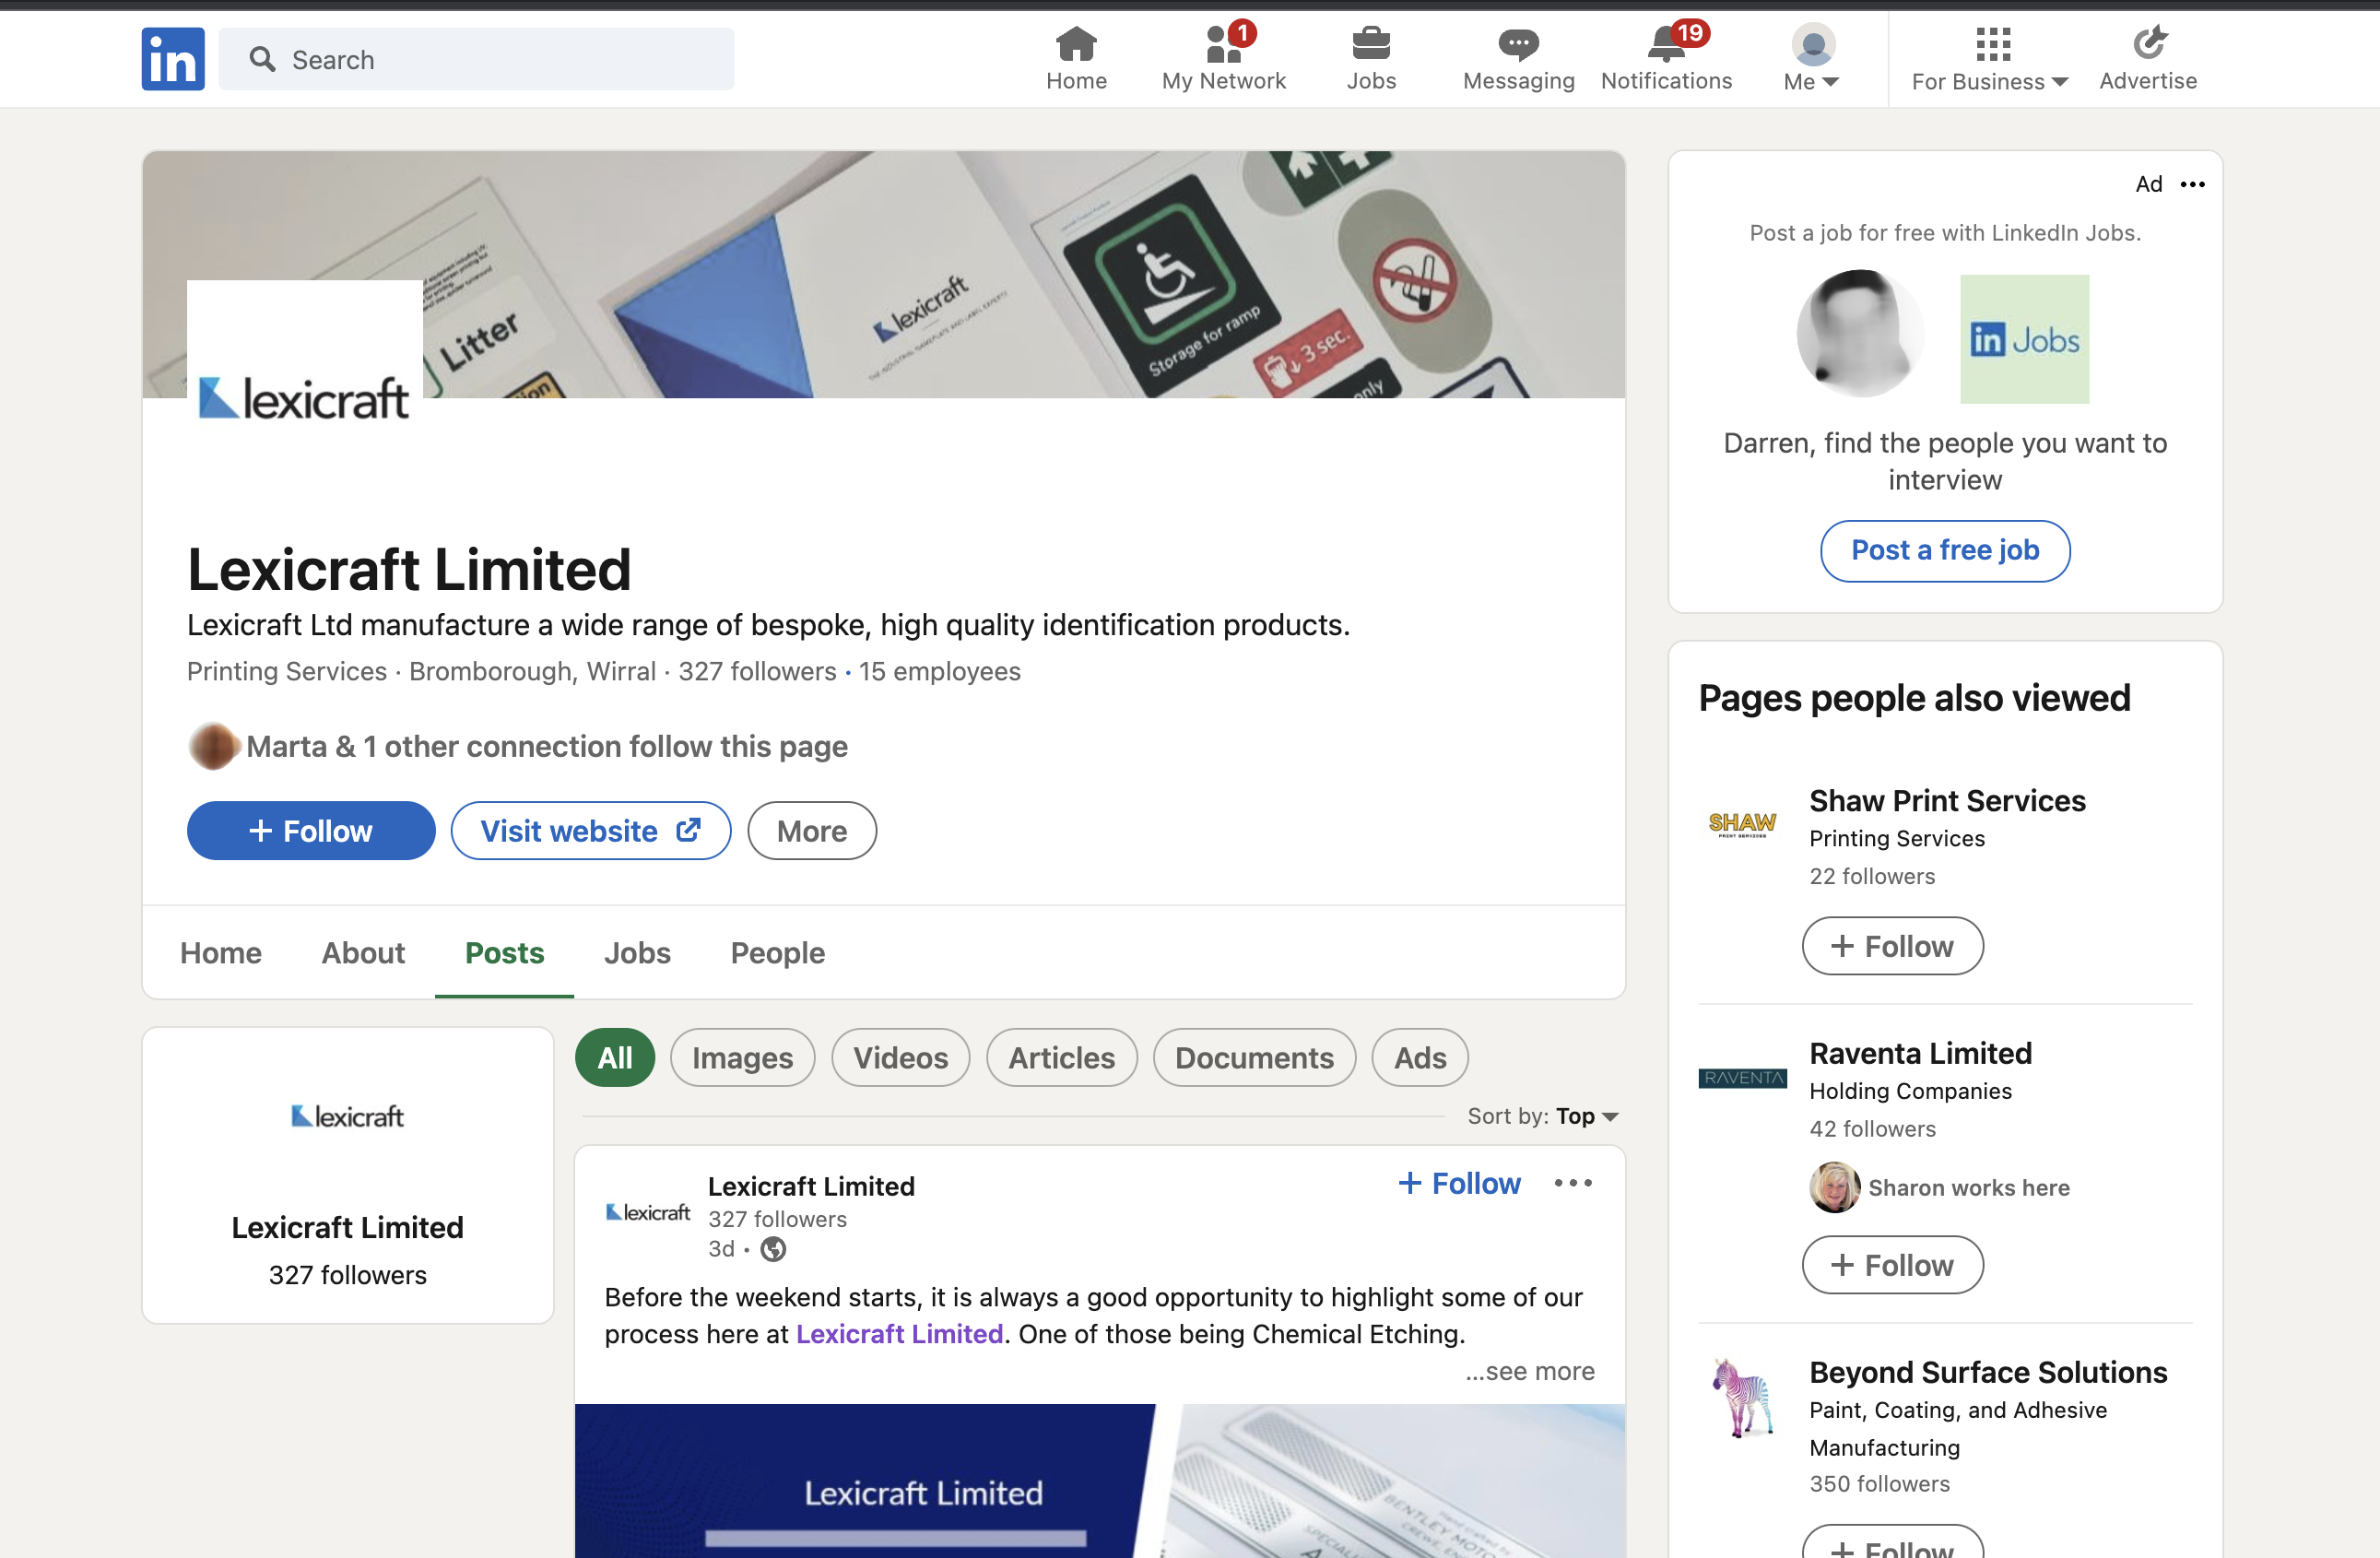
Task: Open the Advertise icon
Action: pyautogui.click(x=2147, y=45)
